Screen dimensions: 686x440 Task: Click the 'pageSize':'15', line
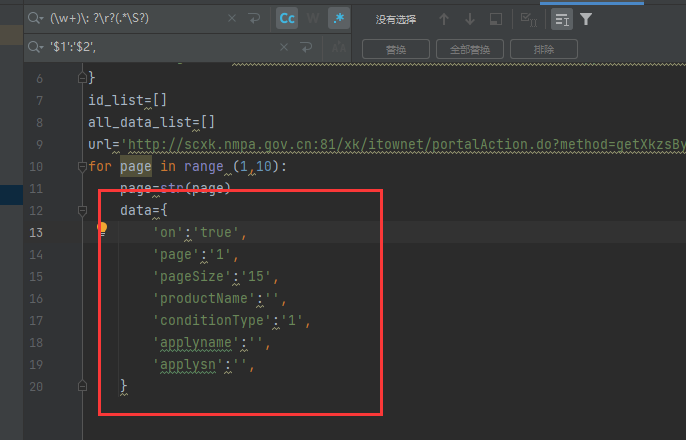[x=215, y=276]
